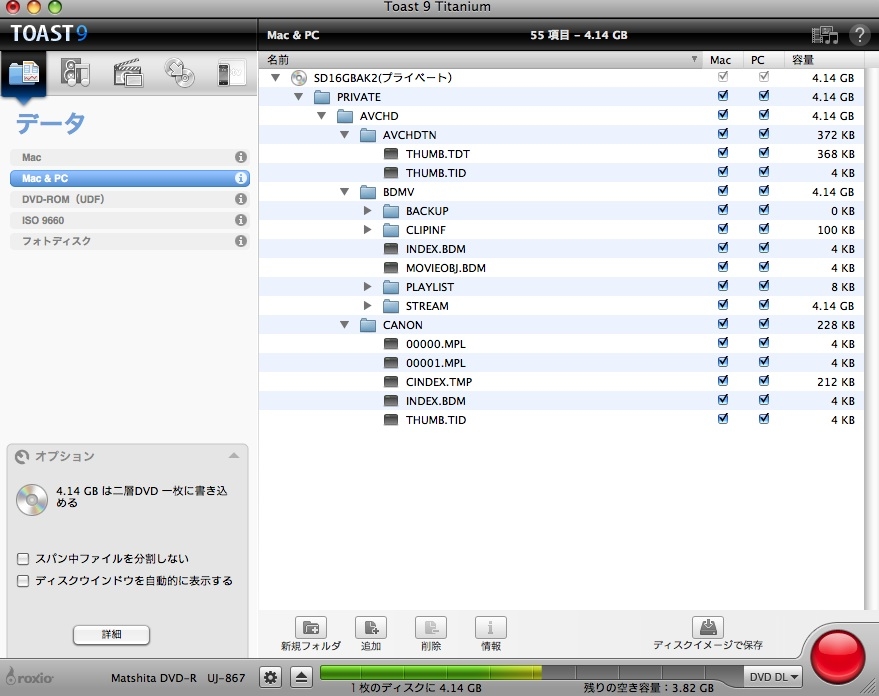Collapse the AVCHDTN folder

click(345, 135)
